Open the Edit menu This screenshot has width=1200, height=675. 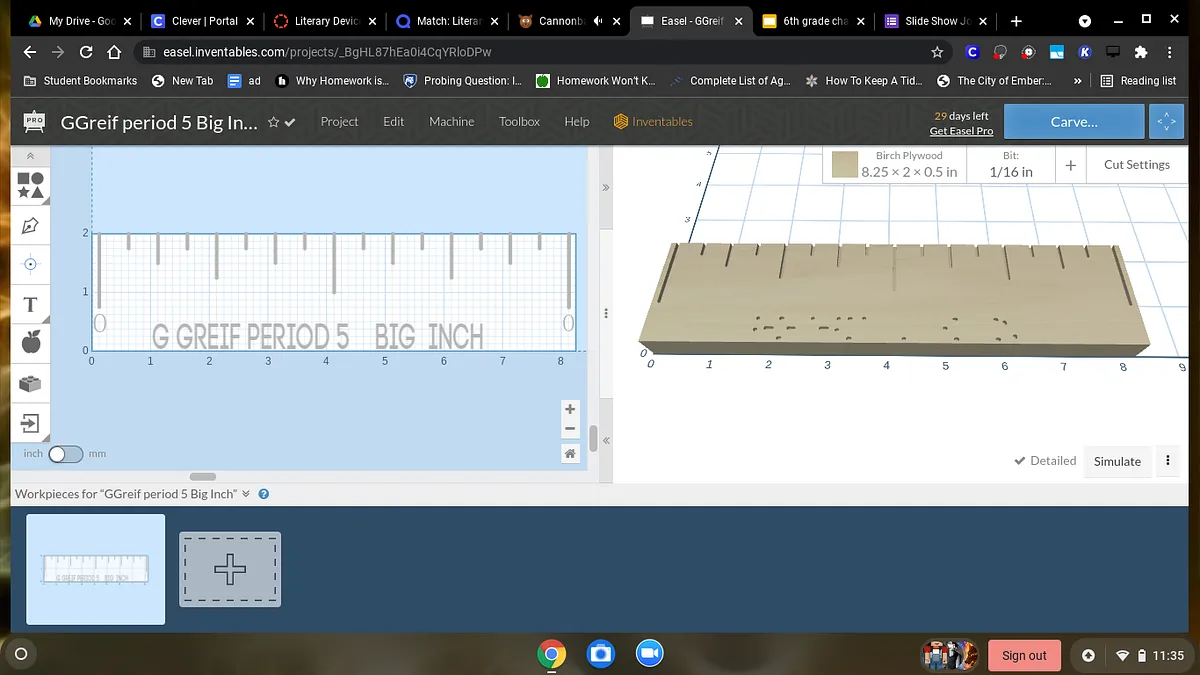tap(394, 122)
